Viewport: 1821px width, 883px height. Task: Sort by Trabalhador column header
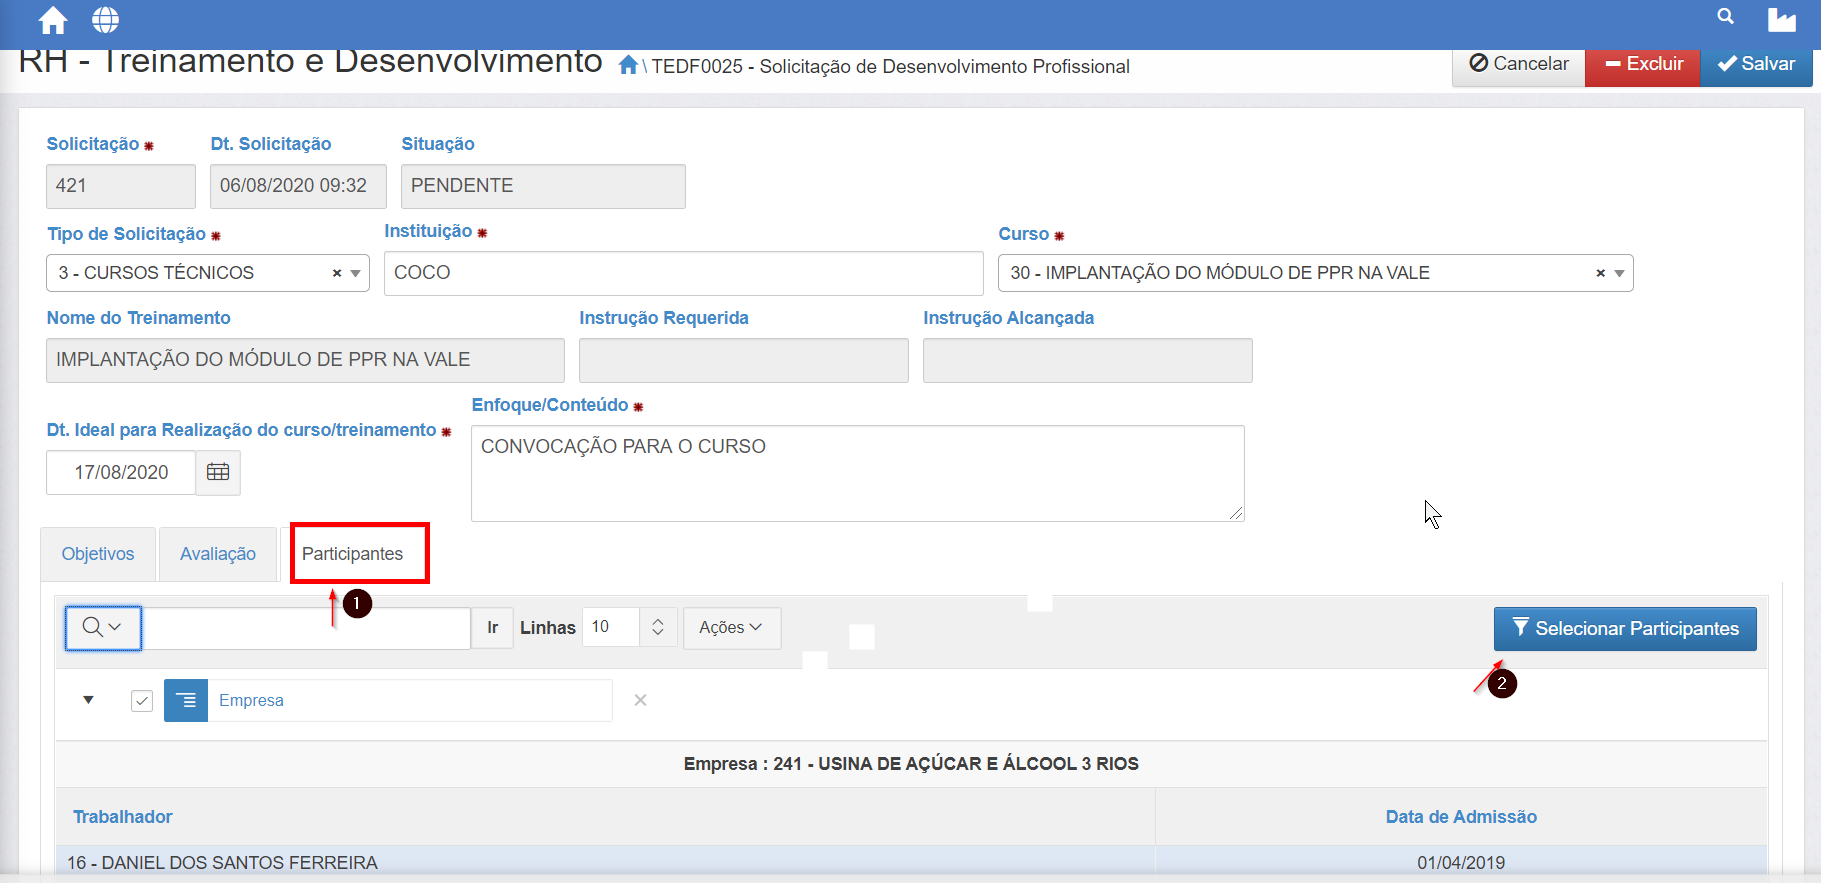point(123,817)
